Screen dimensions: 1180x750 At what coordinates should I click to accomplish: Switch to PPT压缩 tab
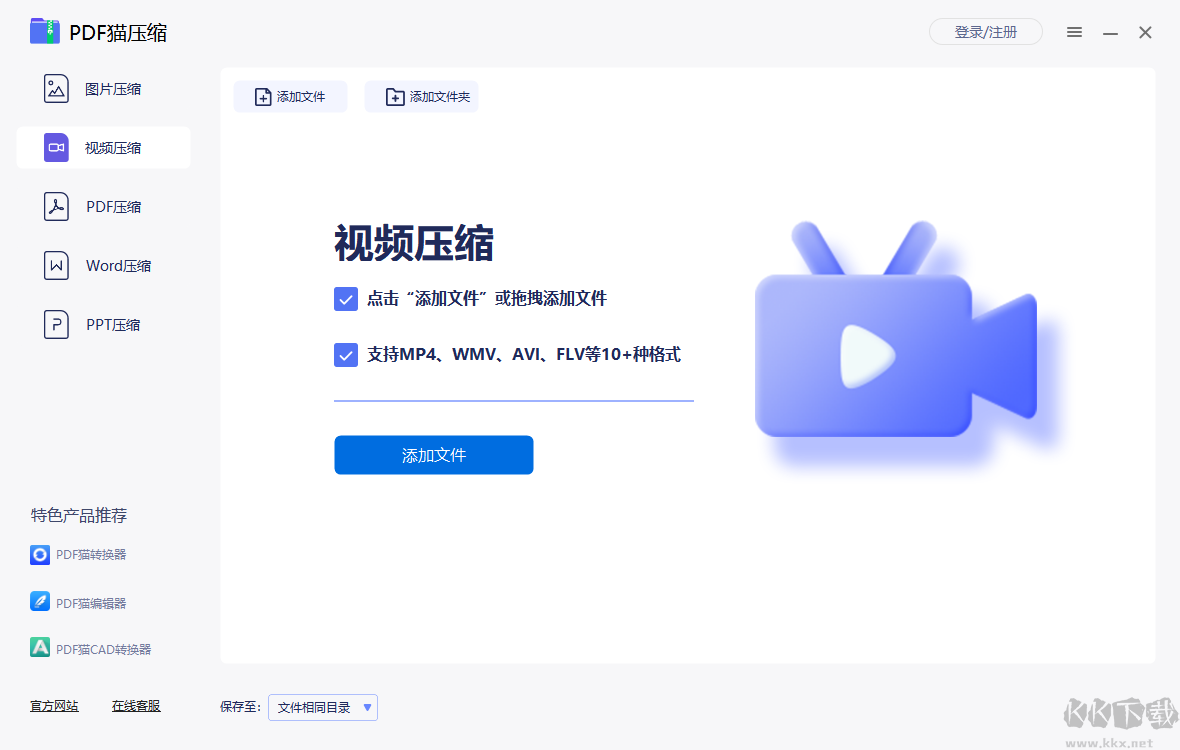click(104, 324)
